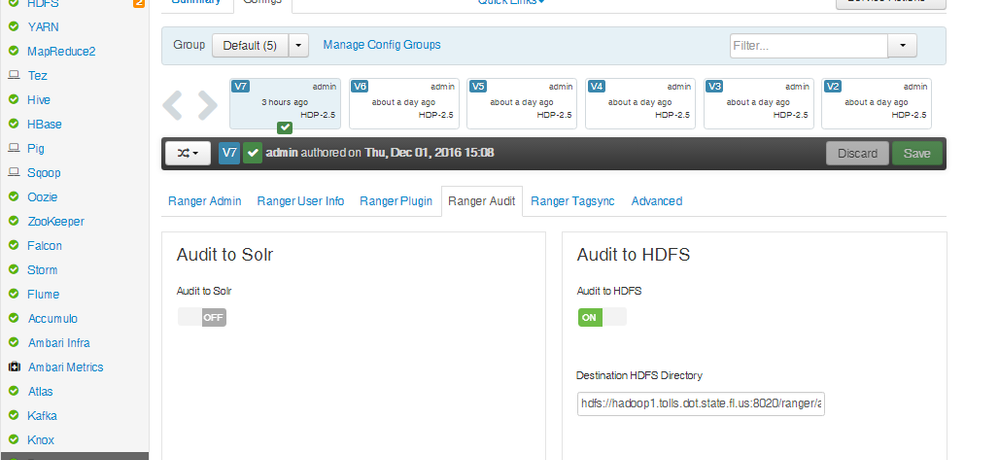Image resolution: width=999 pixels, height=460 pixels.
Task: Select the V3 config version card
Action: tap(759, 103)
